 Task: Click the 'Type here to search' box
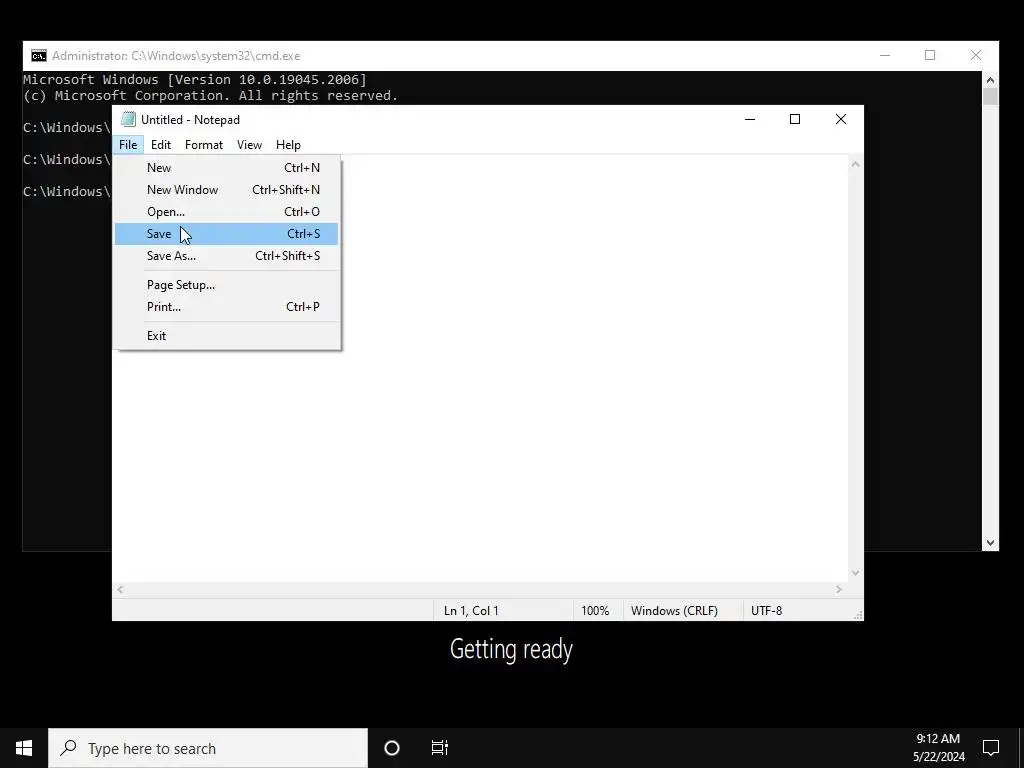click(208, 748)
